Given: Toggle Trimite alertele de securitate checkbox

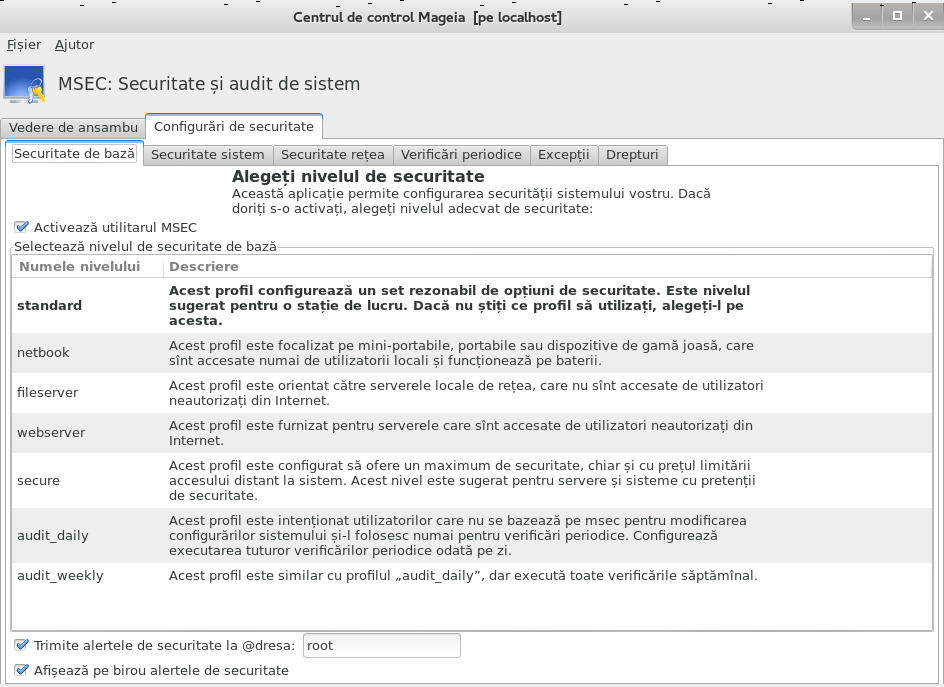Looking at the screenshot, I should pyautogui.click(x=22, y=645).
